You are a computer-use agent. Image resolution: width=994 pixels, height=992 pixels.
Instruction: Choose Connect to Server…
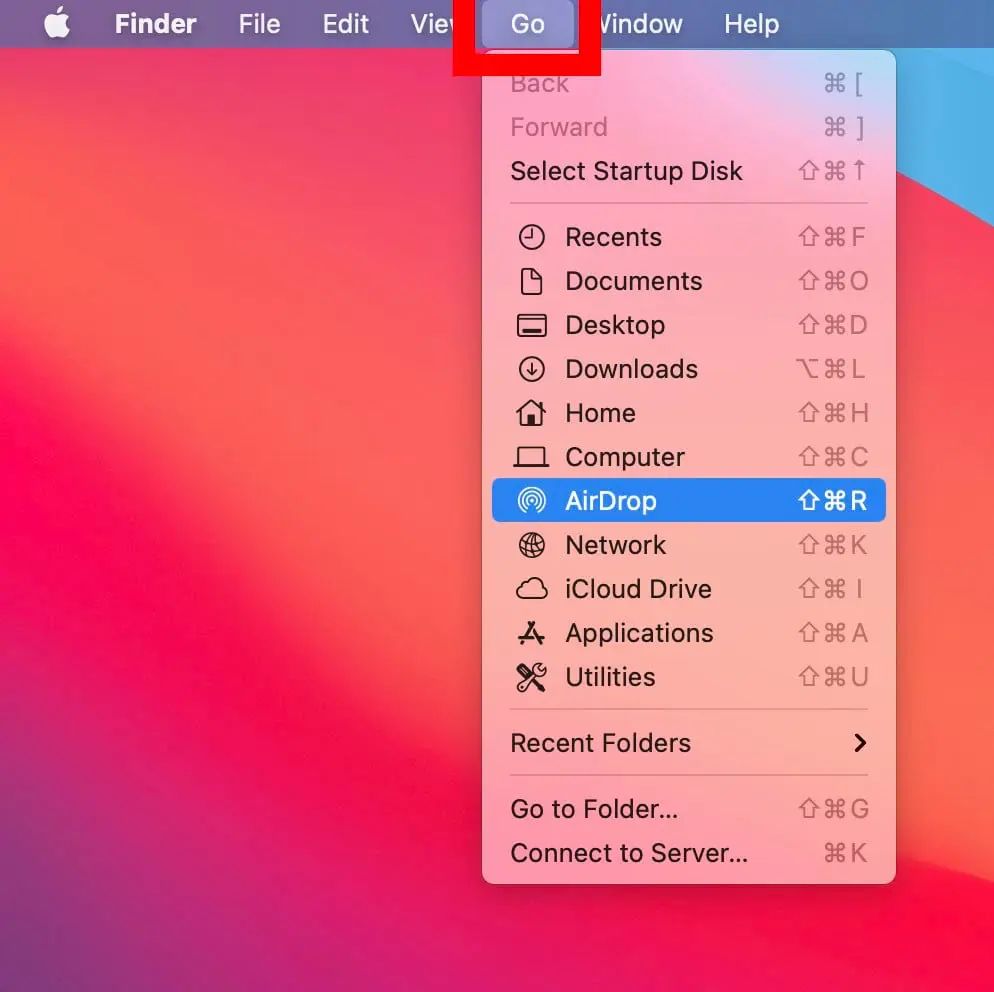point(688,853)
